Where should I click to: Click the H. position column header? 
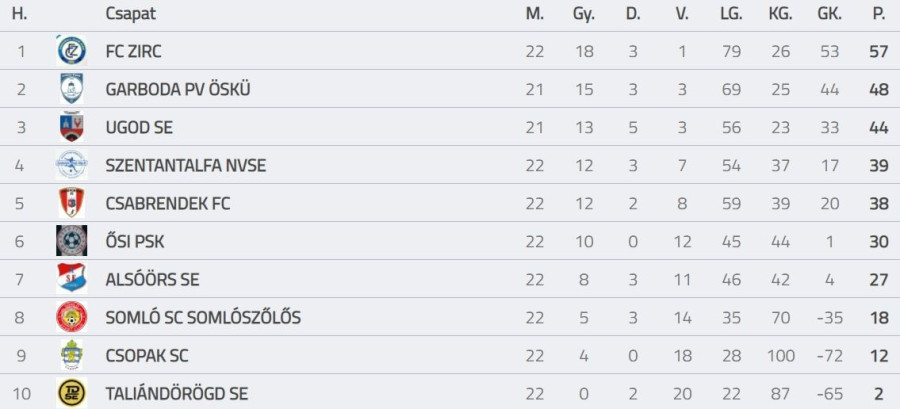click(x=20, y=14)
